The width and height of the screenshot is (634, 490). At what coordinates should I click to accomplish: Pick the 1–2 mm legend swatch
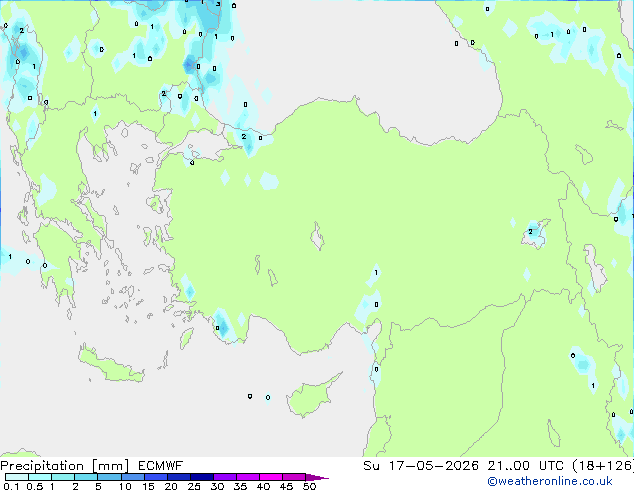(x=63, y=477)
